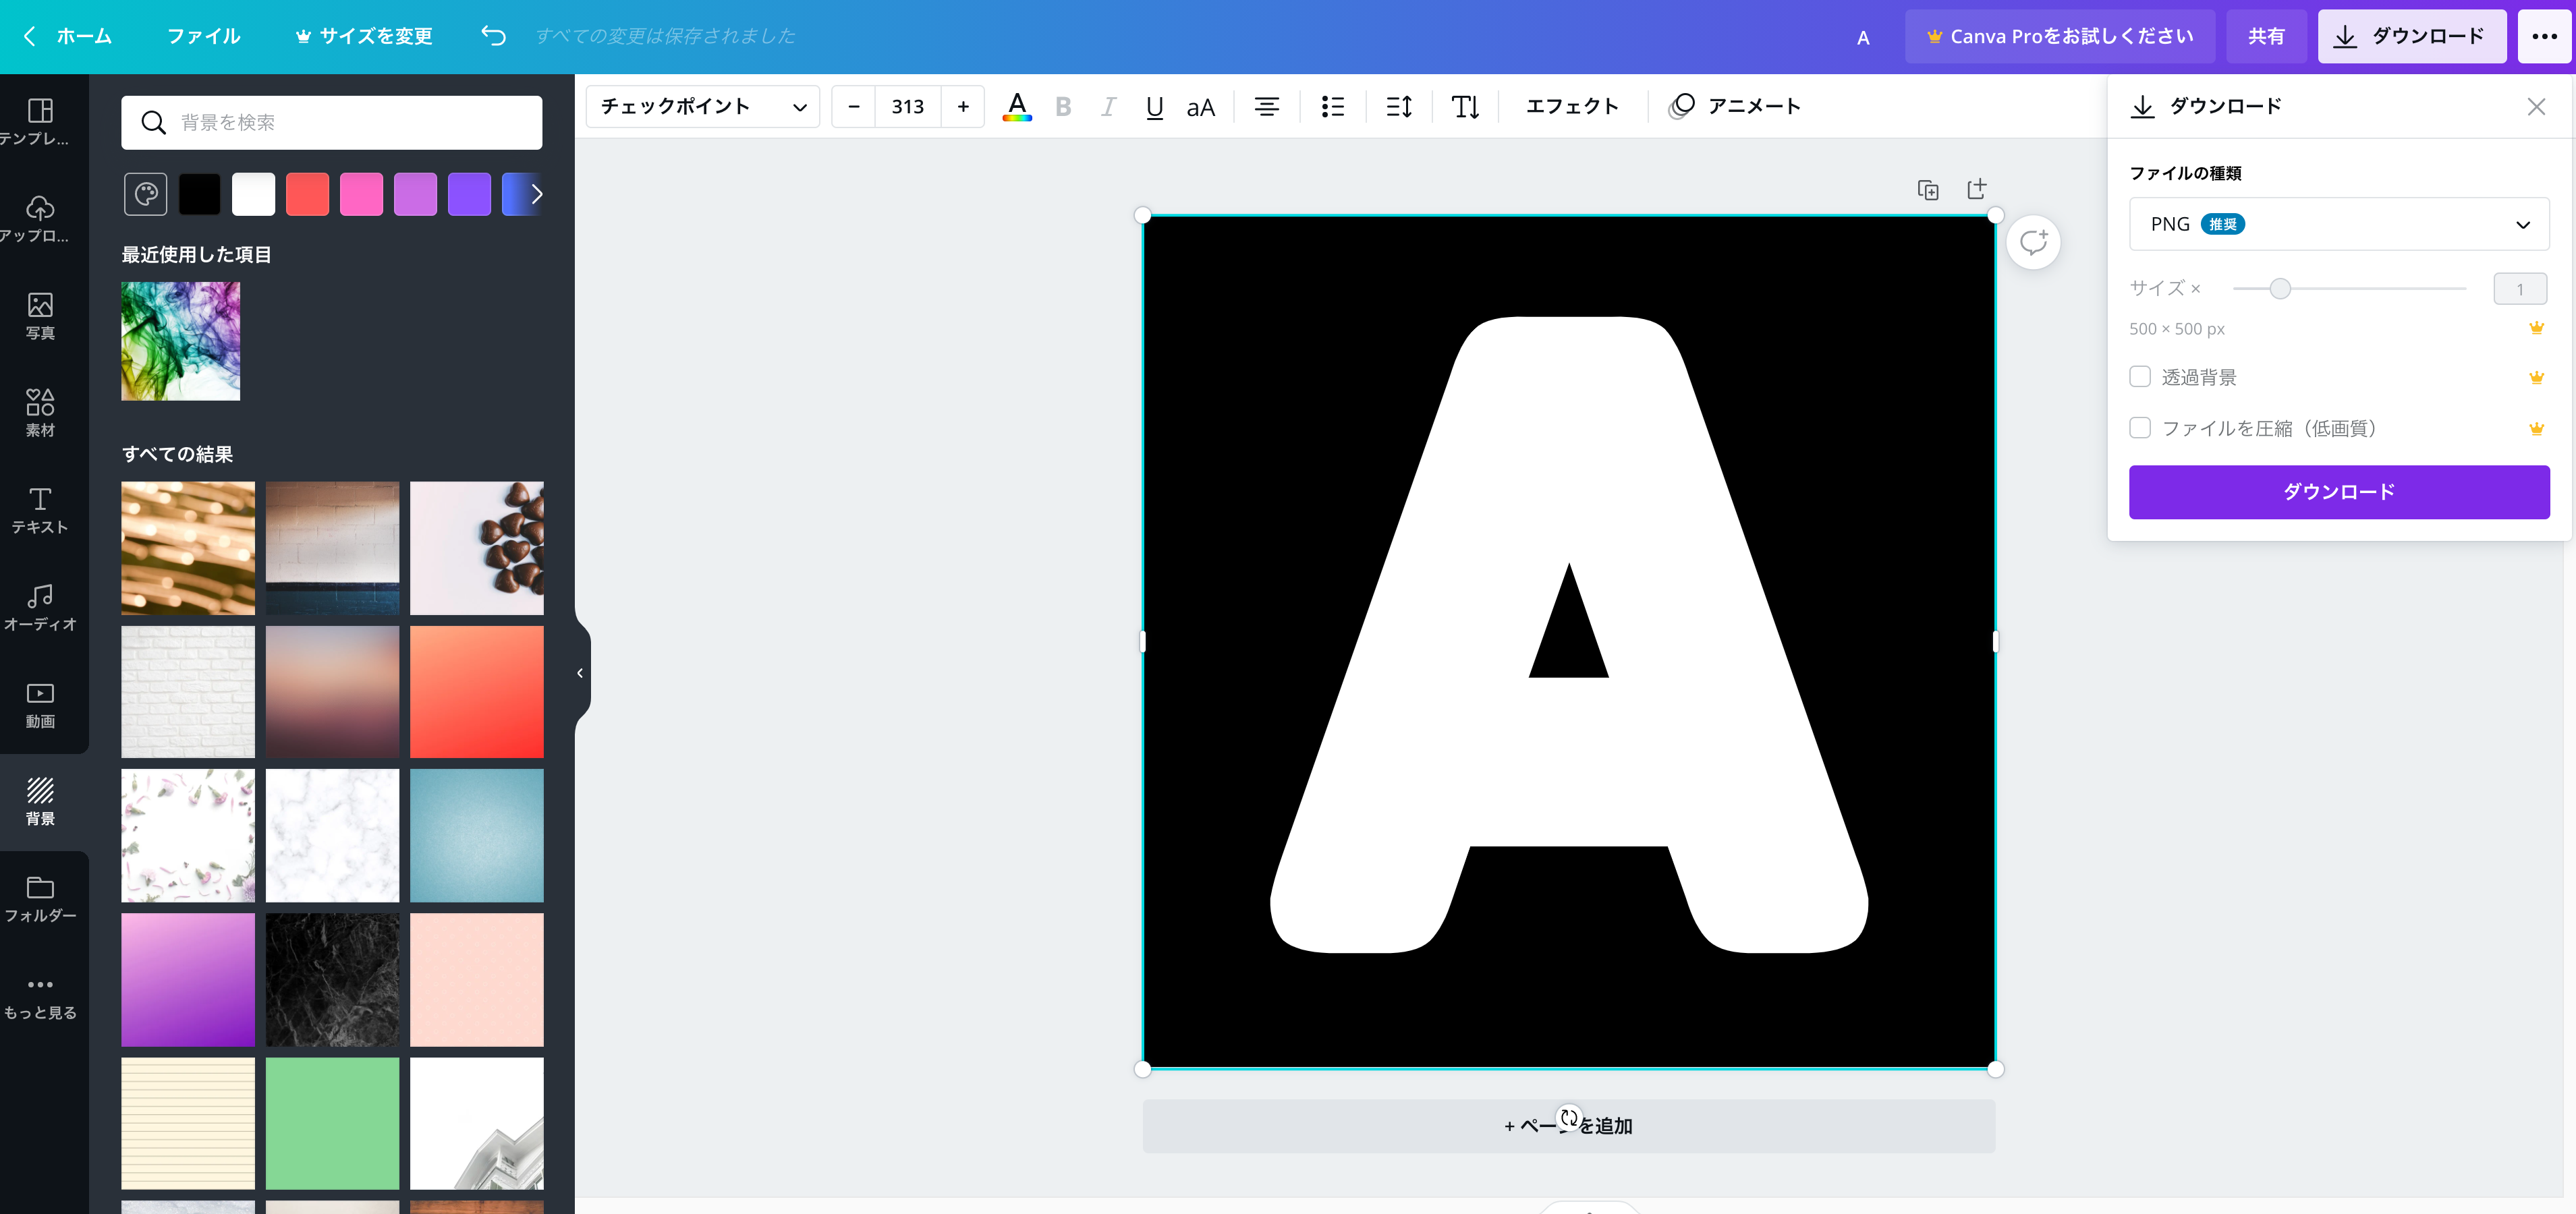Open the text color picker
The height and width of the screenshot is (1214, 2576).
(x=1017, y=106)
